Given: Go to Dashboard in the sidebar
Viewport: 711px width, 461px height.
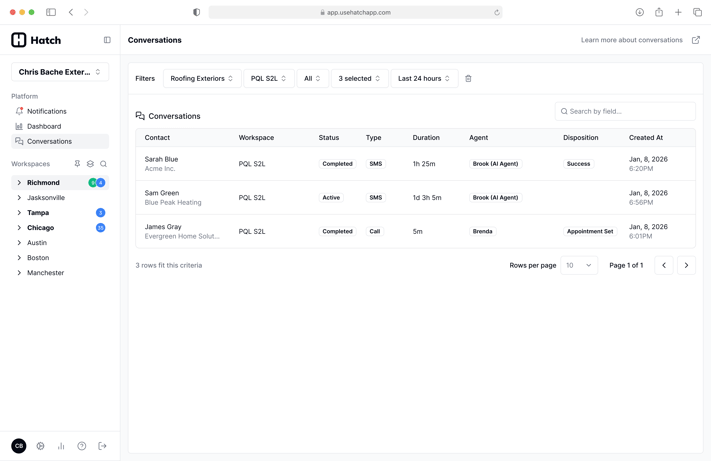Looking at the screenshot, I should (x=44, y=126).
